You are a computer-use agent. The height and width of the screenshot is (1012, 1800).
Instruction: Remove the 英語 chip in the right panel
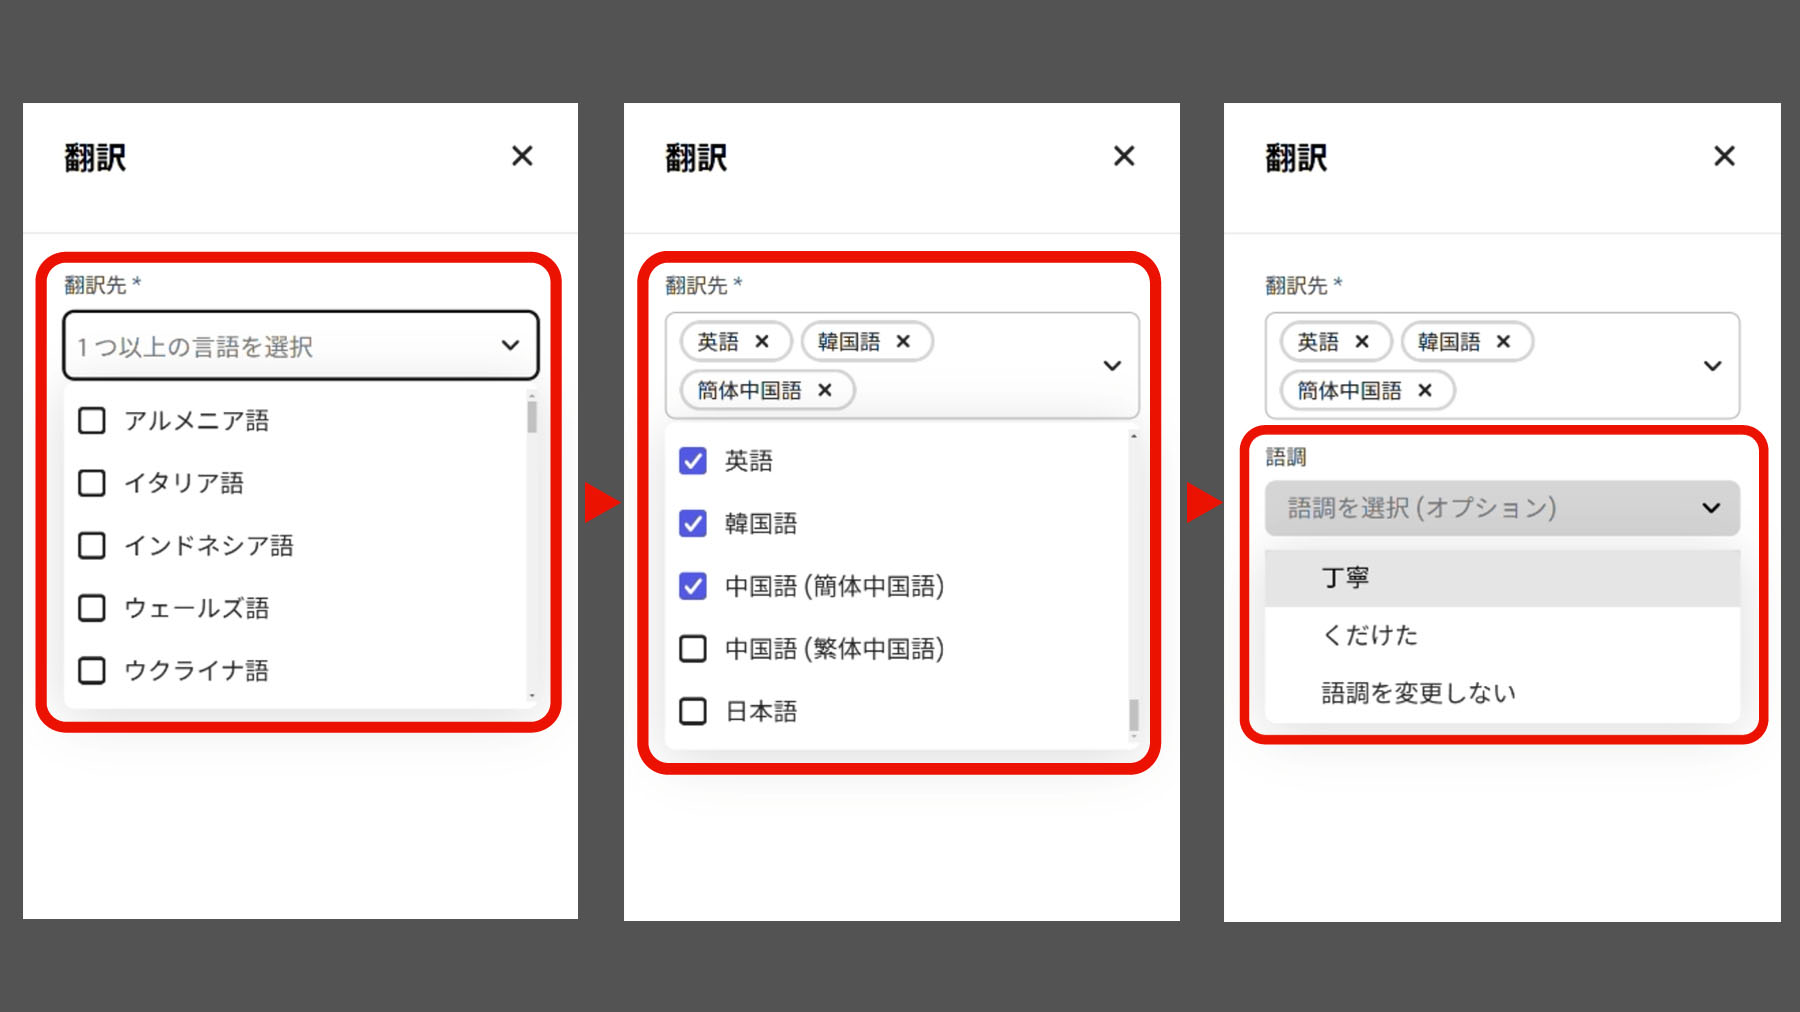pyautogui.click(x=1362, y=342)
